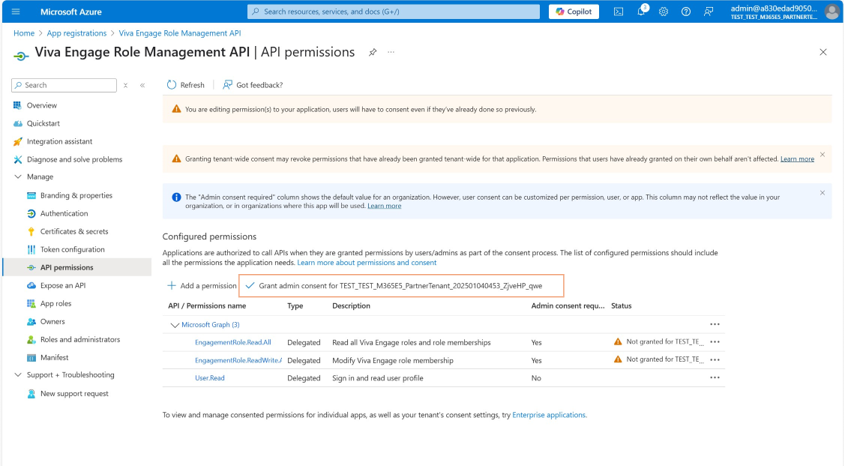Open ellipsis menu for EngagementRole.ReadWrite row
This screenshot has width=844, height=466.
click(714, 359)
